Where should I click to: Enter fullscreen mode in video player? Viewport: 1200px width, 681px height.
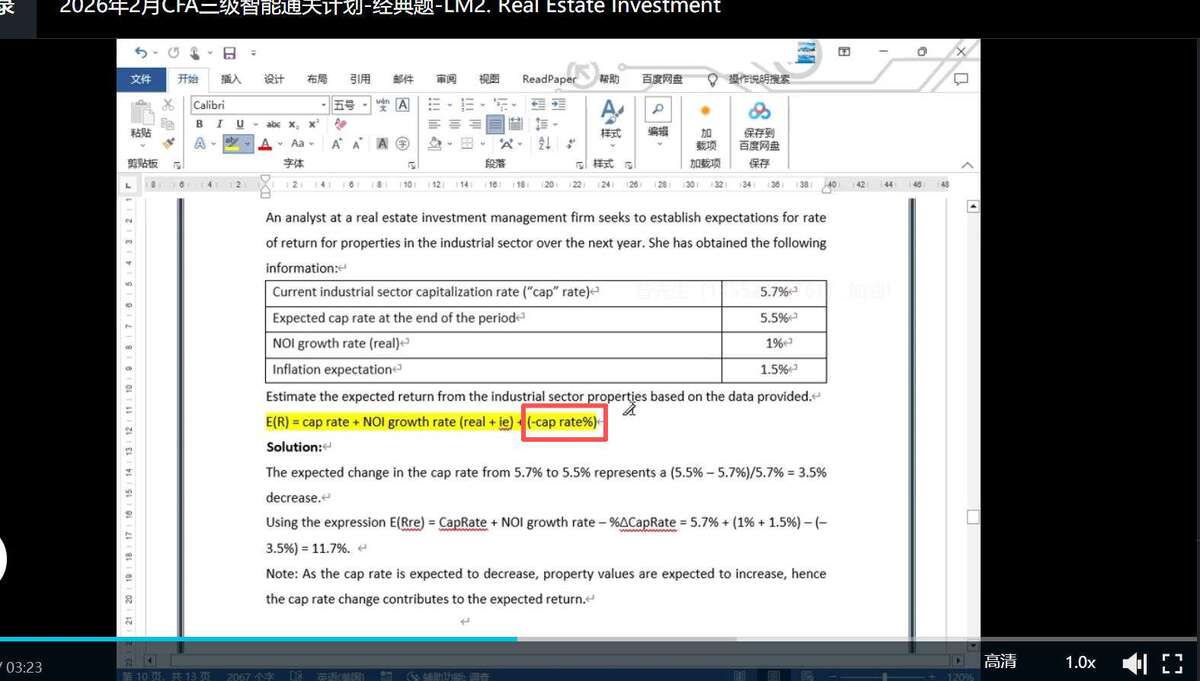(1172, 662)
